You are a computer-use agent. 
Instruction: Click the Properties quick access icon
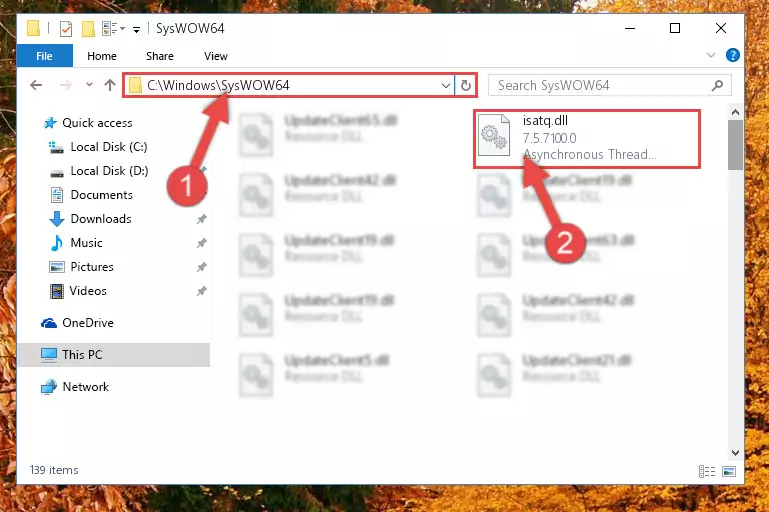tap(66, 29)
